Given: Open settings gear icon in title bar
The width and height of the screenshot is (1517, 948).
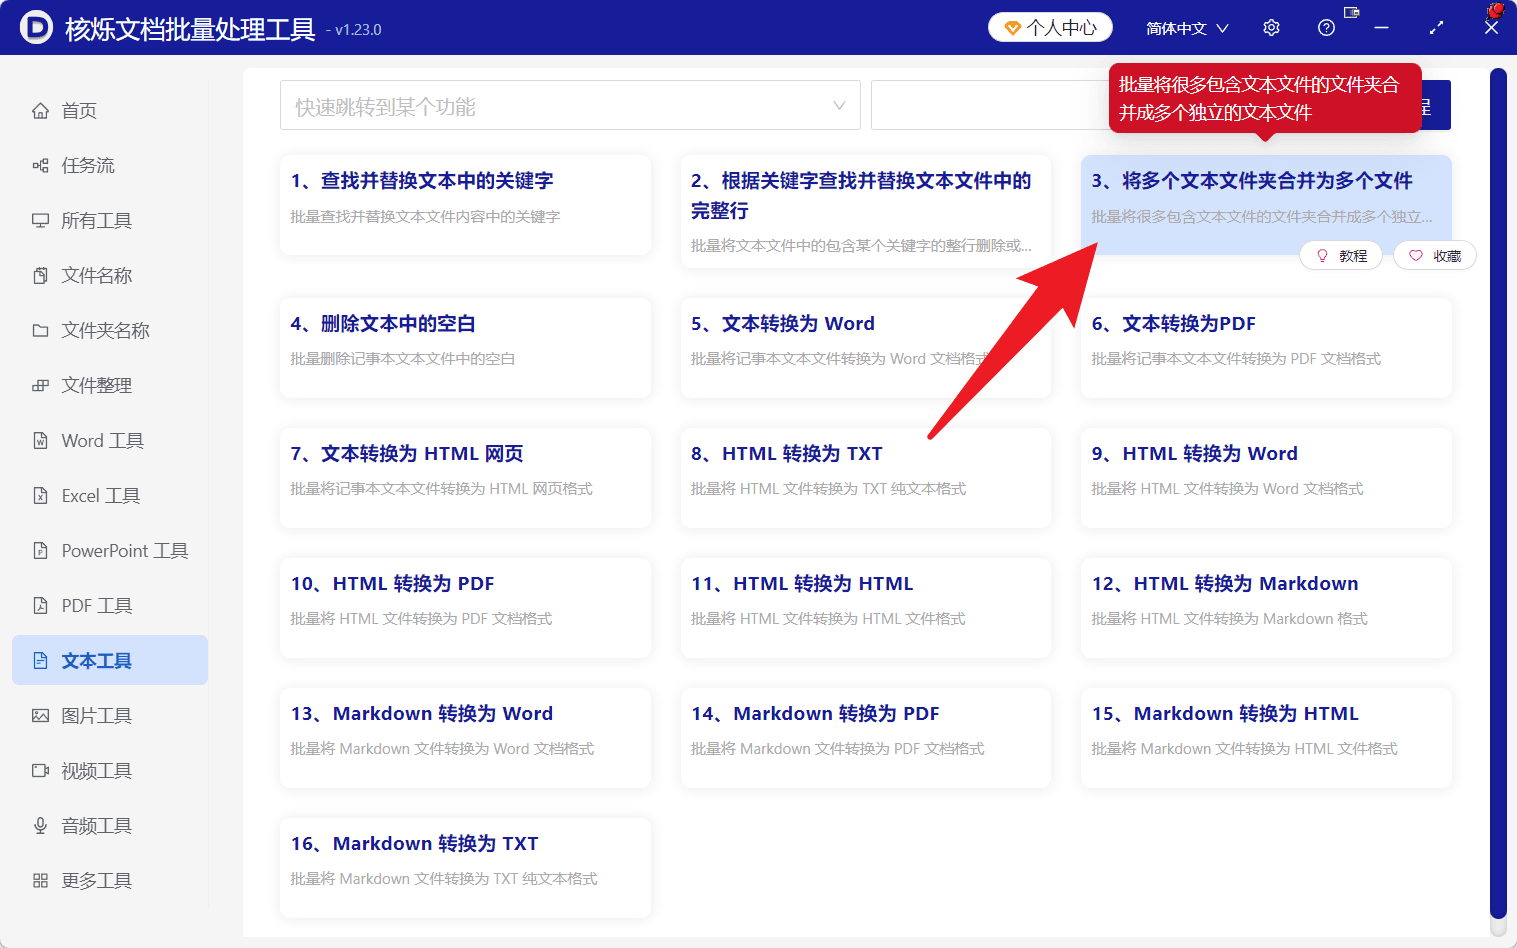Looking at the screenshot, I should 1271,28.
